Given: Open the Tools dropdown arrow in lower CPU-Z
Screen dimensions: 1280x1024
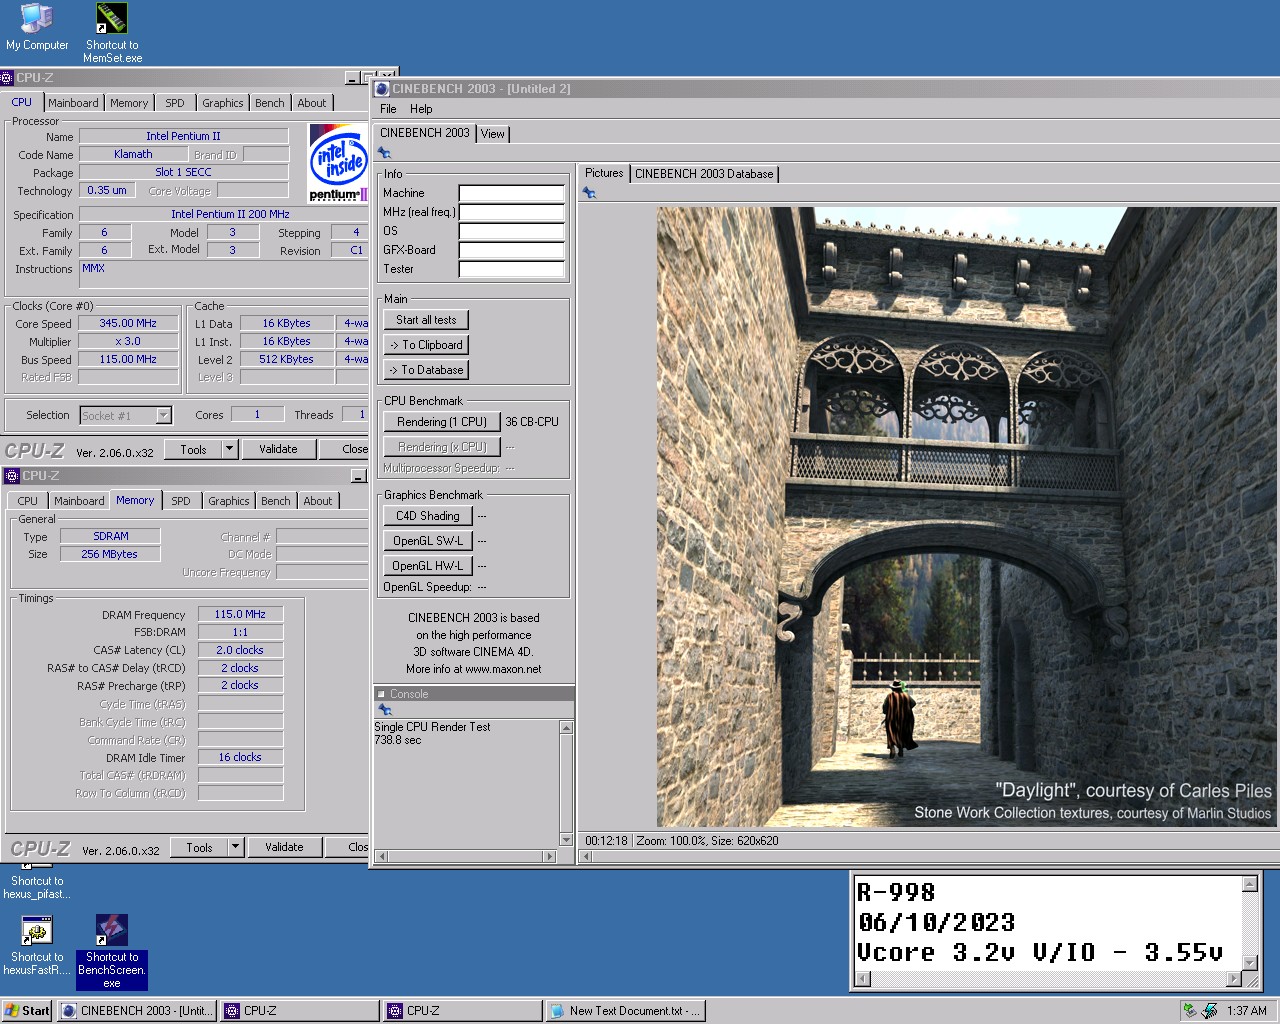Looking at the screenshot, I should tap(235, 847).
